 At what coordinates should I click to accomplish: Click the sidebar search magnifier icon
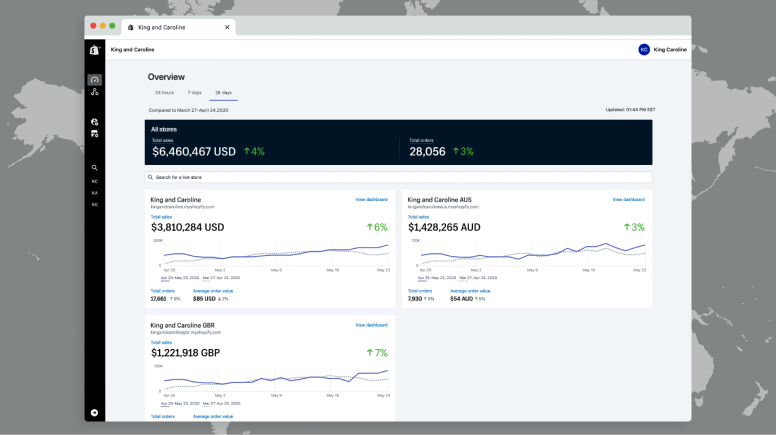pyautogui.click(x=95, y=168)
